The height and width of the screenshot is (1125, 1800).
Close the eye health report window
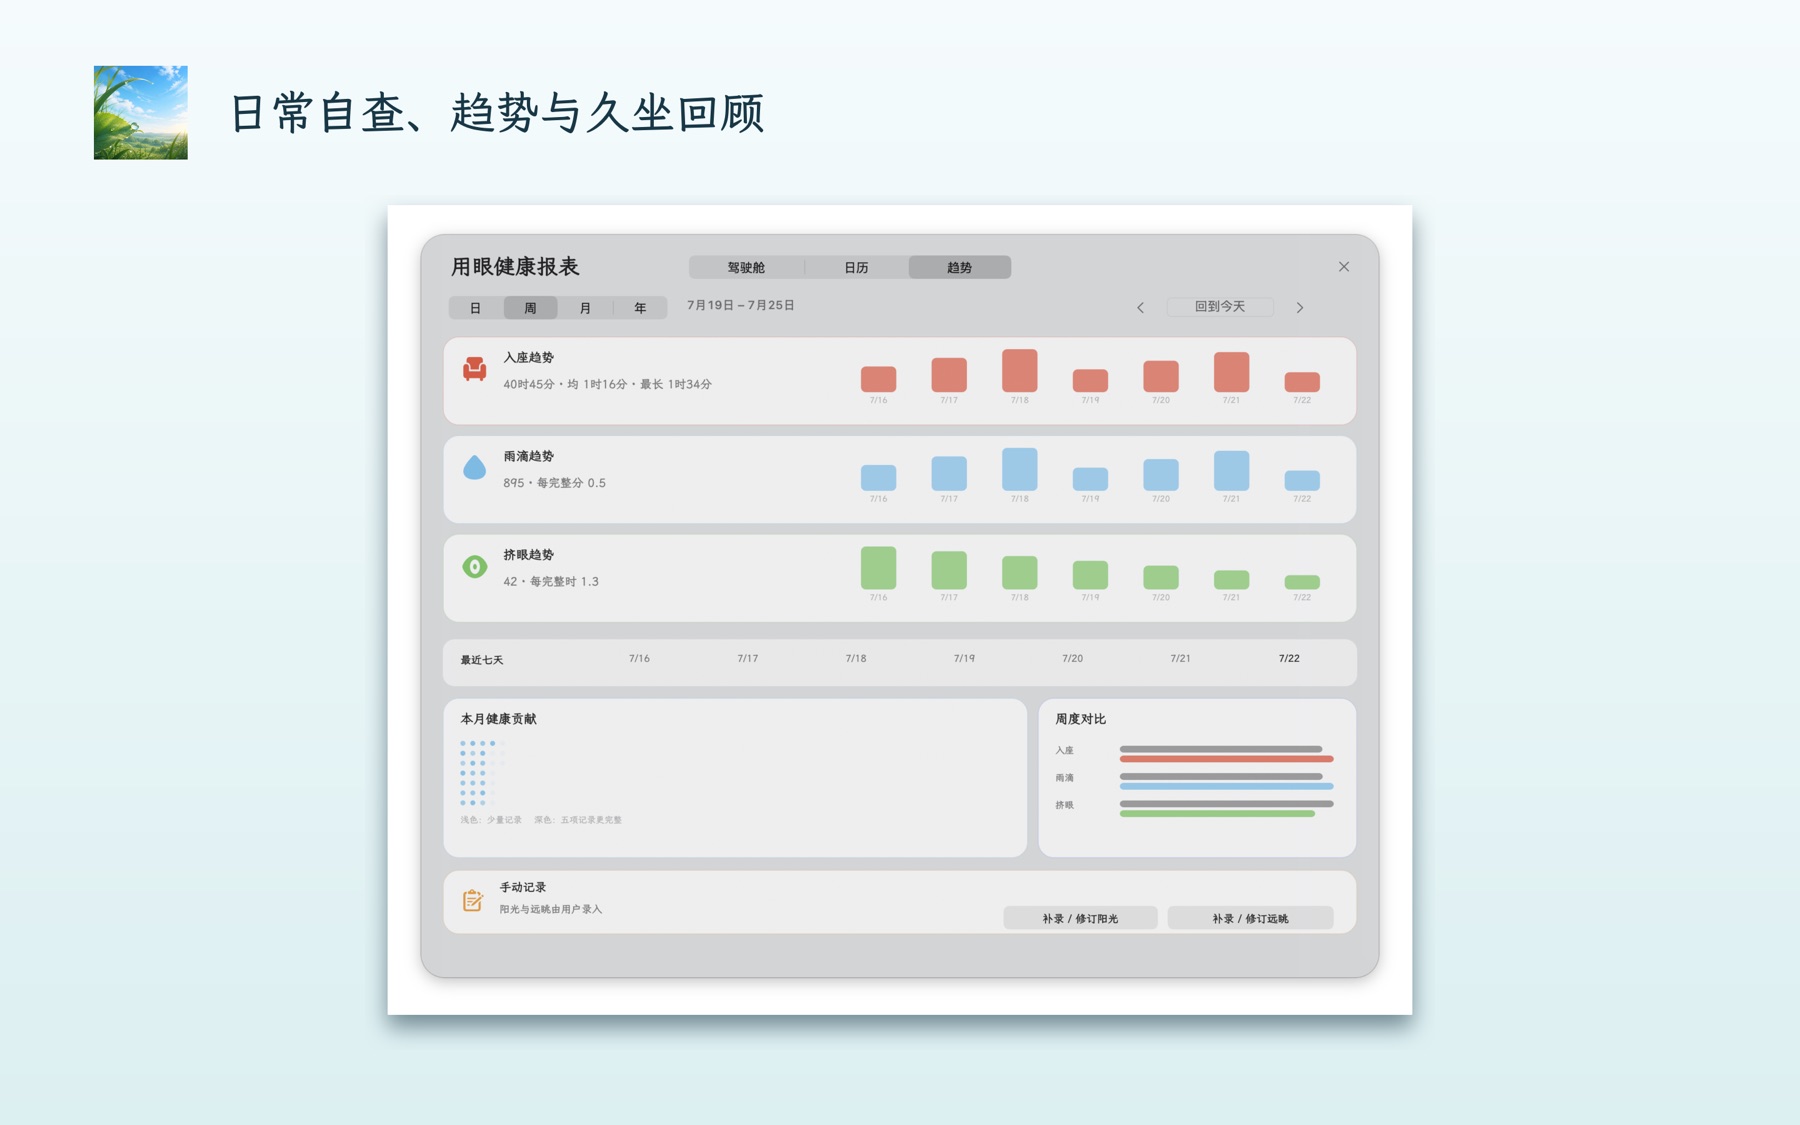pos(1343,267)
